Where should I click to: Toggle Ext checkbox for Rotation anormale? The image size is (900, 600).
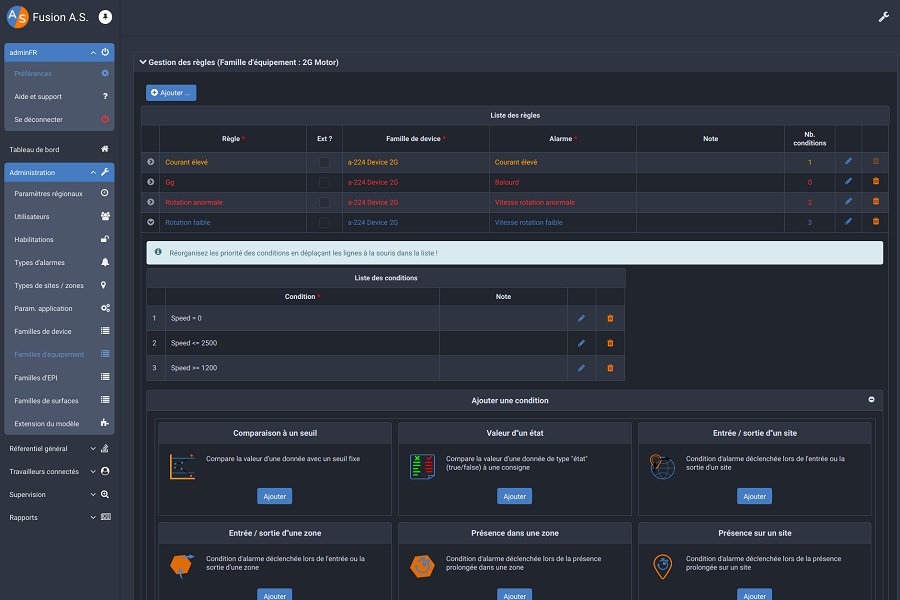coord(324,203)
